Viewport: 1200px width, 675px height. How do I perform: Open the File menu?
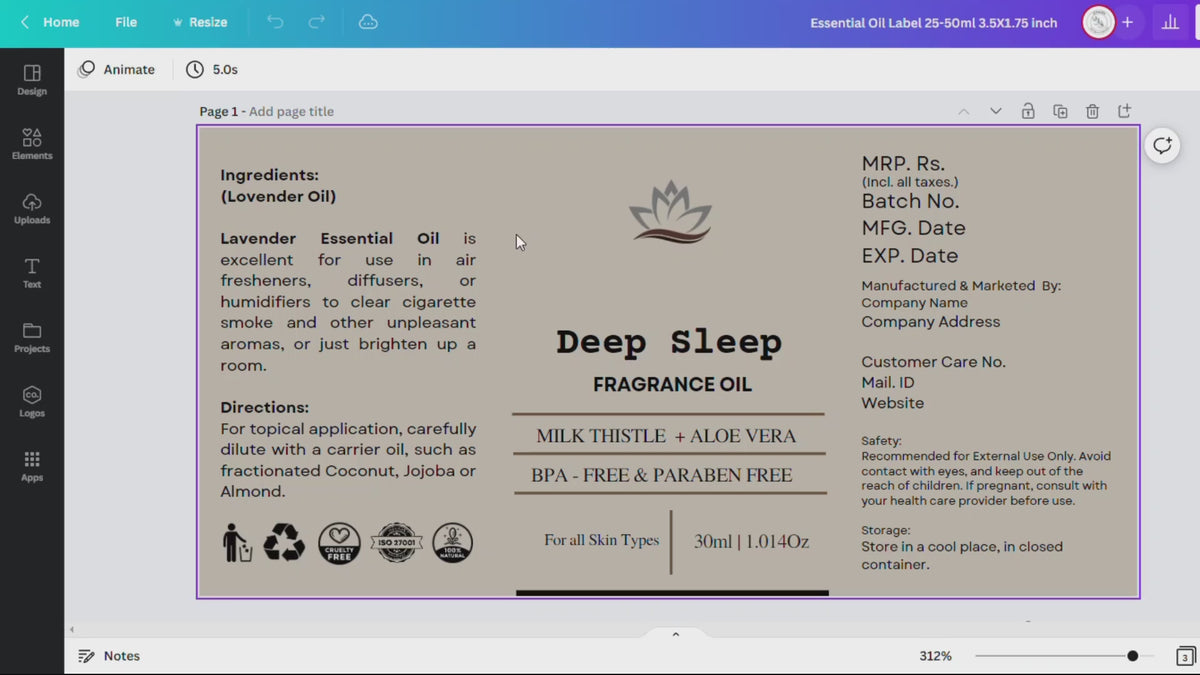tap(126, 22)
